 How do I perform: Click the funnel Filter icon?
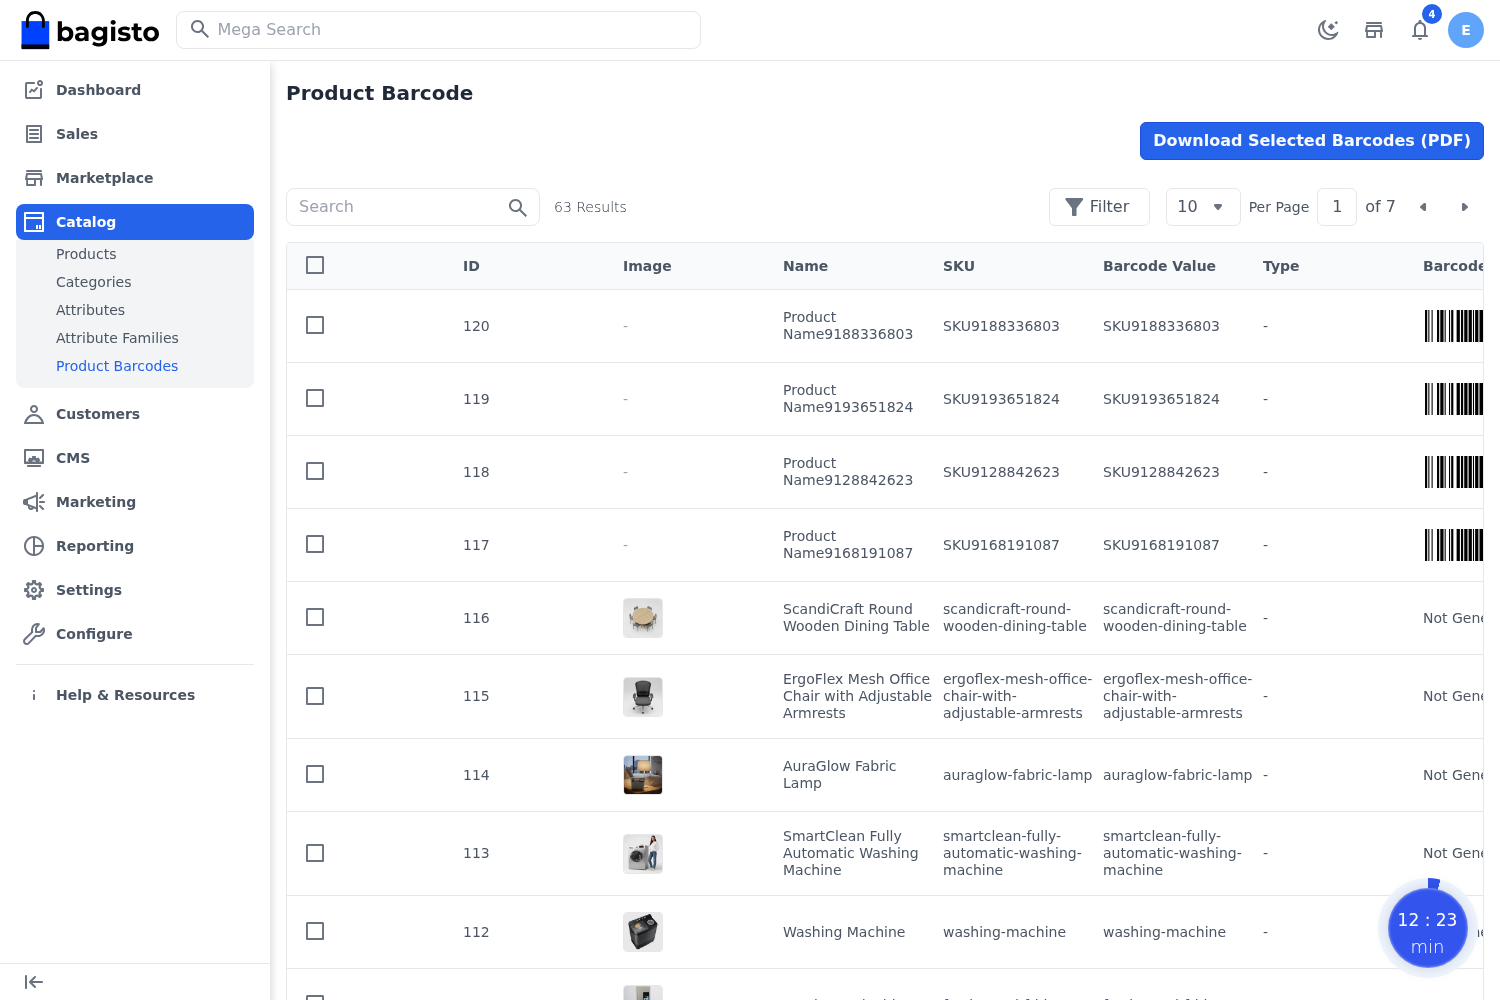(x=1074, y=207)
